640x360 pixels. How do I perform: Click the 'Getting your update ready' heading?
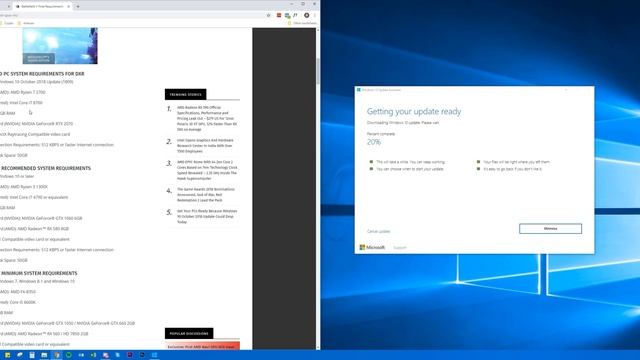click(x=414, y=111)
